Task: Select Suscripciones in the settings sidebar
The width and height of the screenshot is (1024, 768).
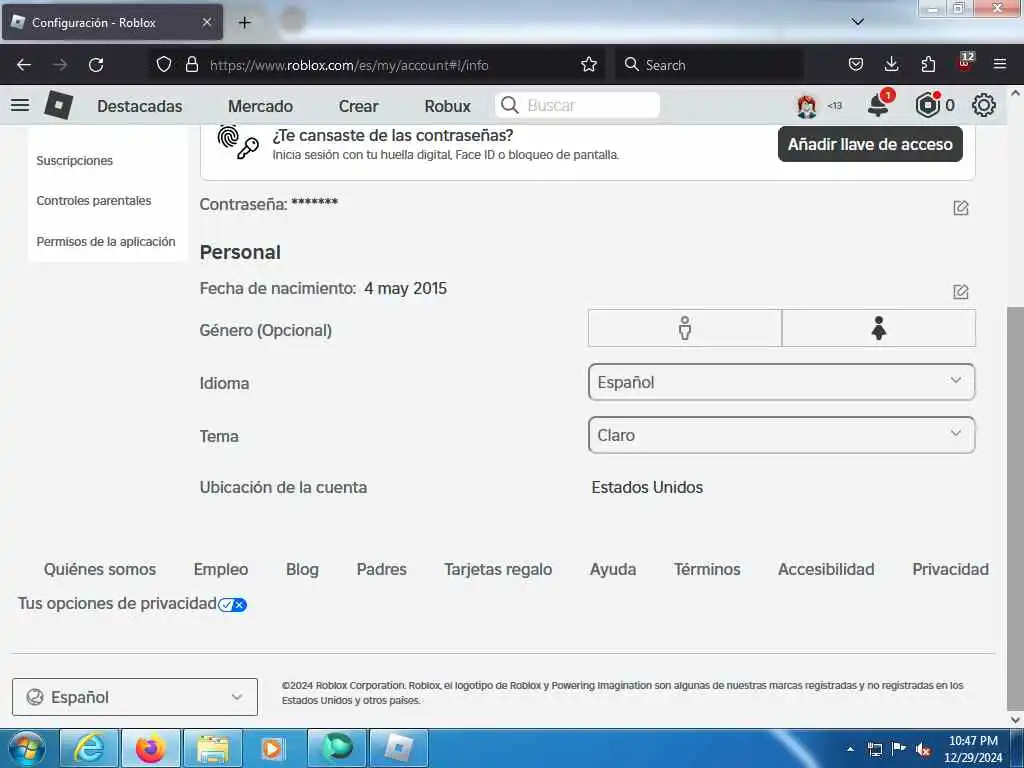Action: pyautogui.click(x=74, y=161)
